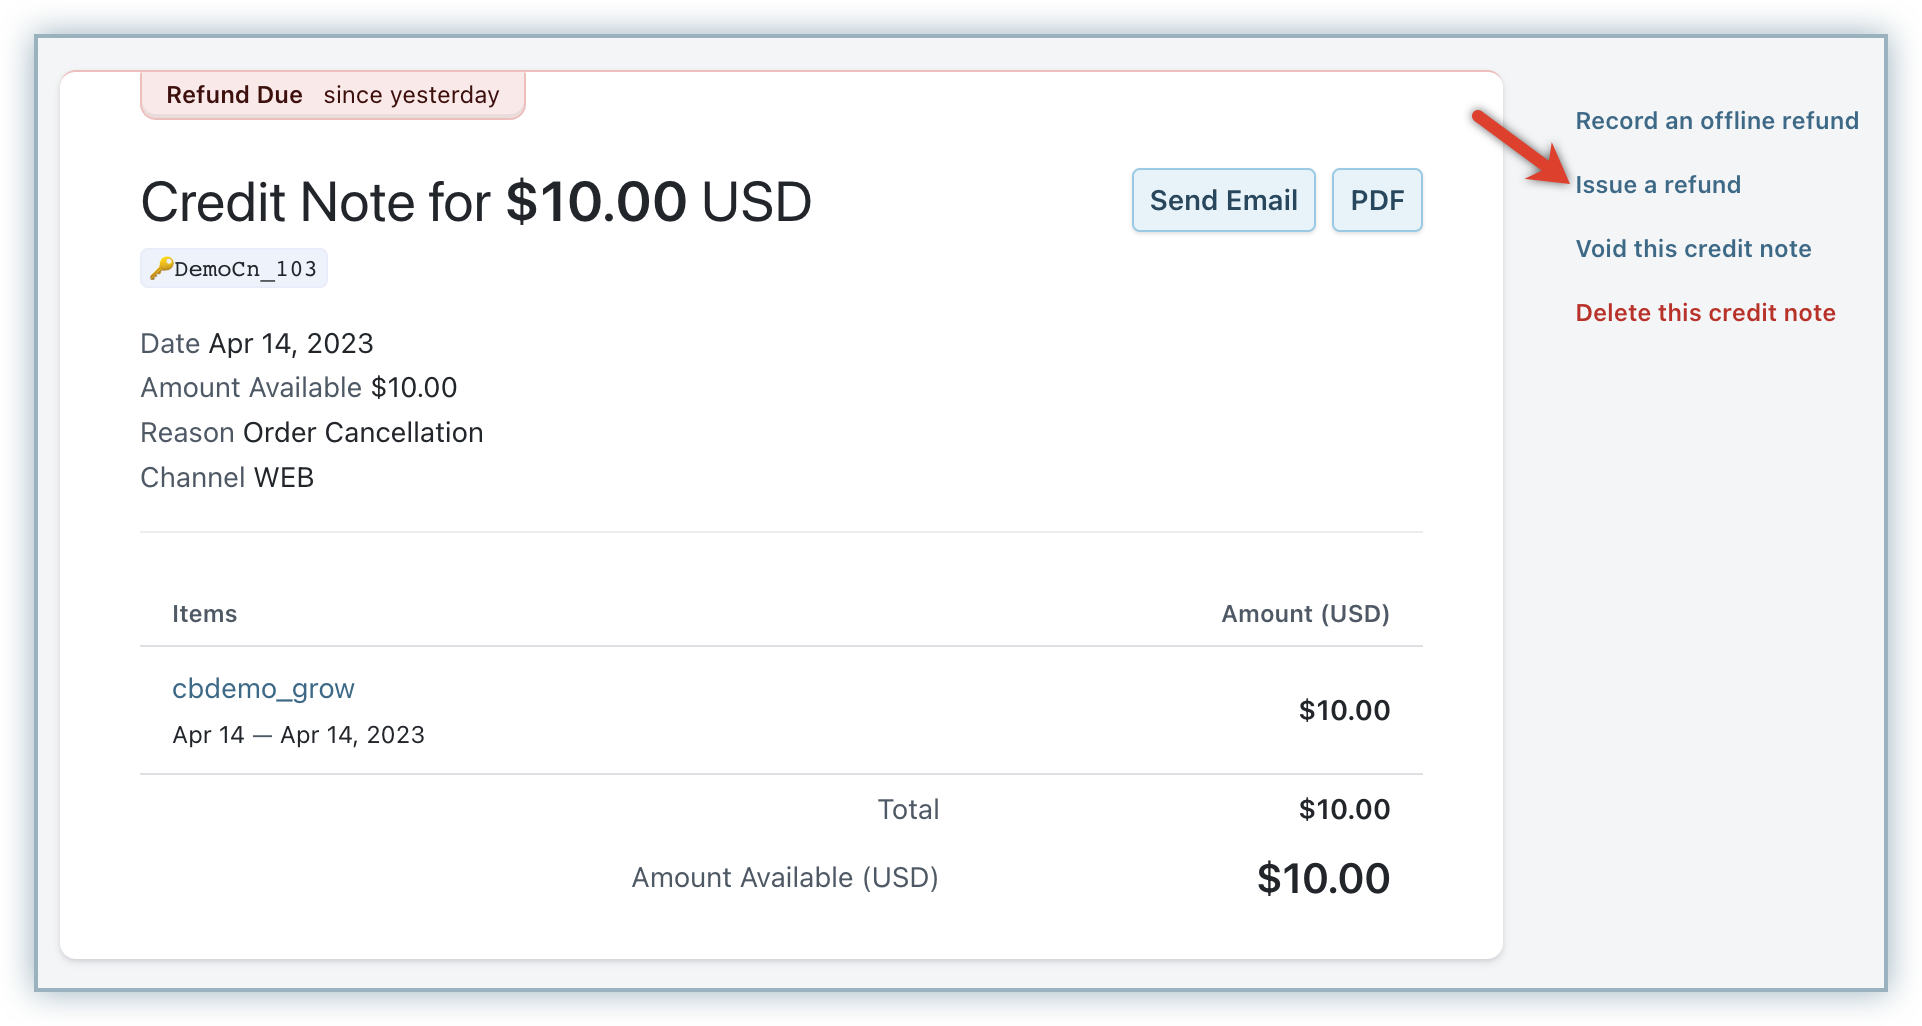Select the Issue a refund action
Image resolution: width=1922 pixels, height=1026 pixels.
coord(1657,185)
